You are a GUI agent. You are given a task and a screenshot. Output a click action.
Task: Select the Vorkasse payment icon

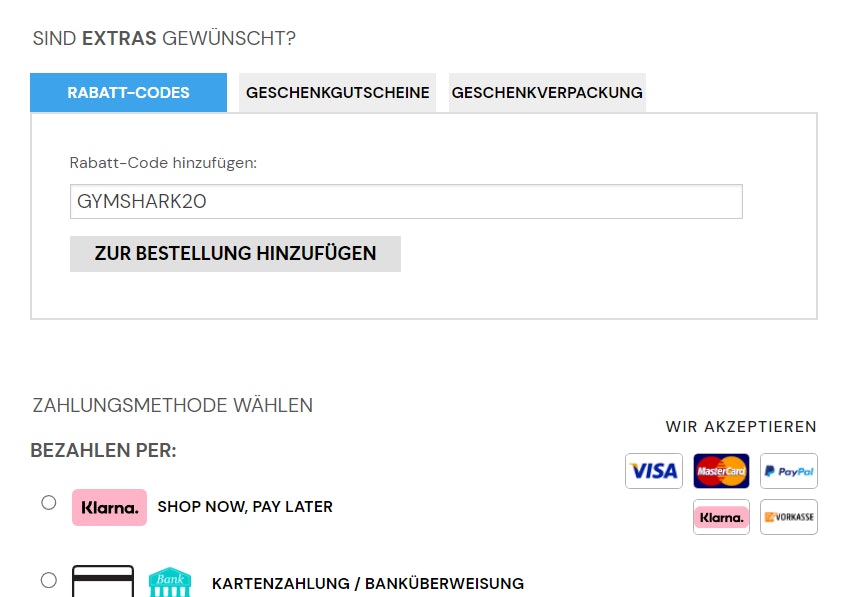[788, 517]
